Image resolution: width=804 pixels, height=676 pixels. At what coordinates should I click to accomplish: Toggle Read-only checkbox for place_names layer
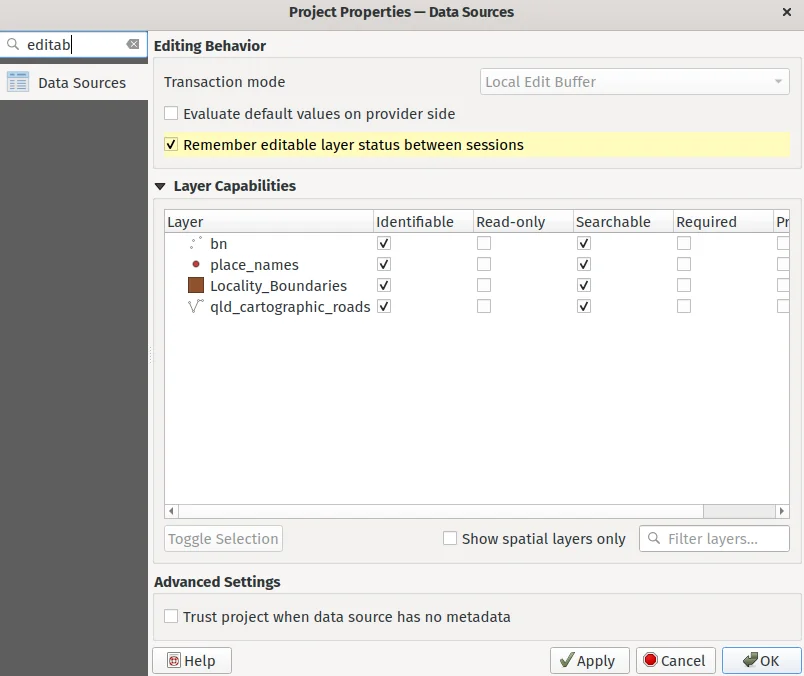(x=484, y=265)
